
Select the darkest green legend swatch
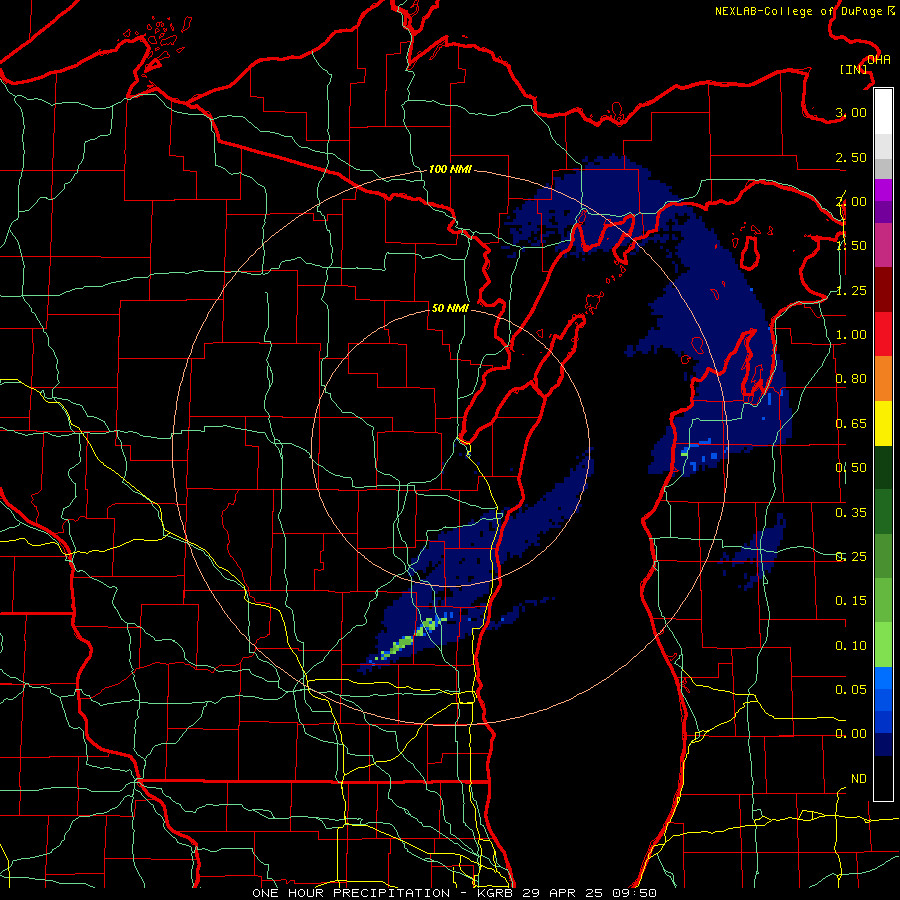[x=883, y=467]
